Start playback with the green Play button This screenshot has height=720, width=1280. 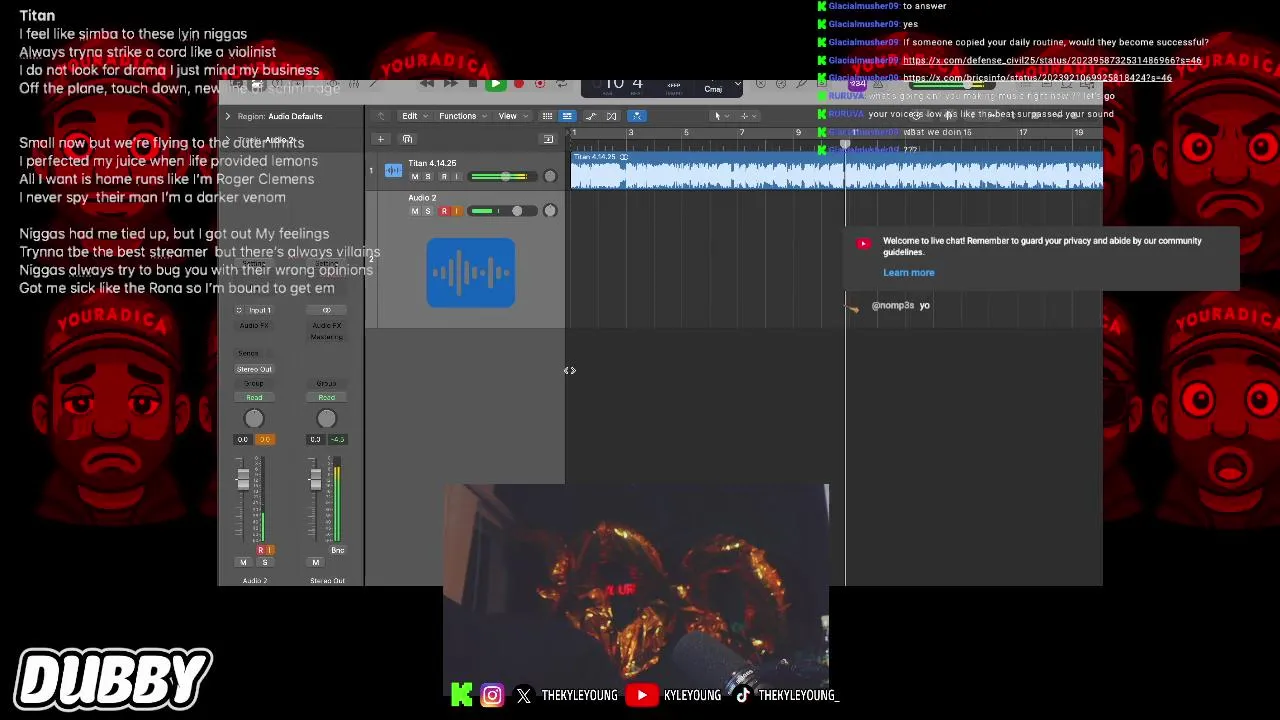tap(495, 84)
